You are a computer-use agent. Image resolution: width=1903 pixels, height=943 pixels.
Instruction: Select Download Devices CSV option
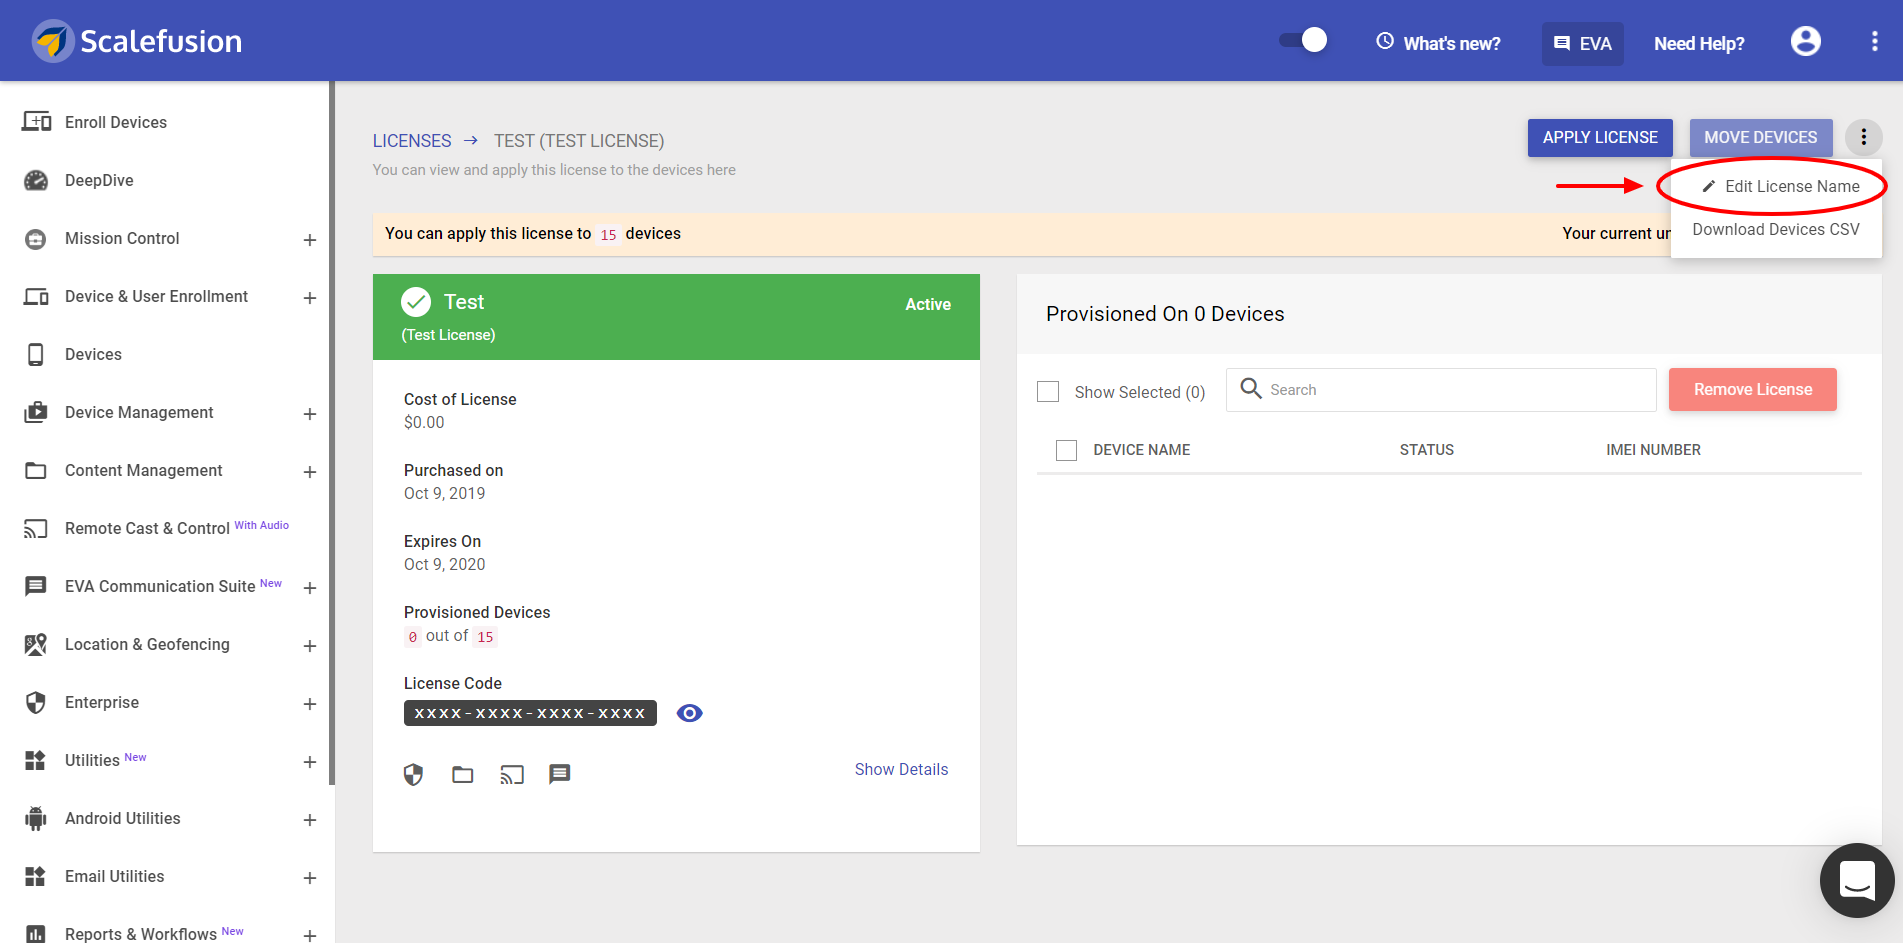point(1777,230)
